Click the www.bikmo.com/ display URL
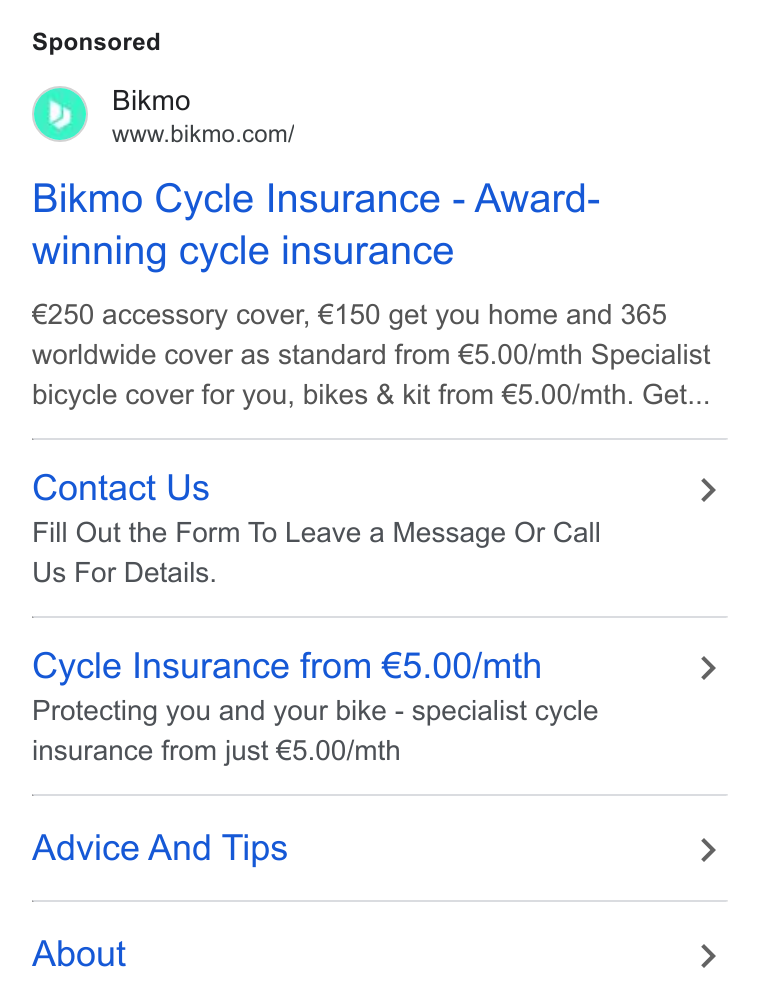 pyautogui.click(x=203, y=134)
